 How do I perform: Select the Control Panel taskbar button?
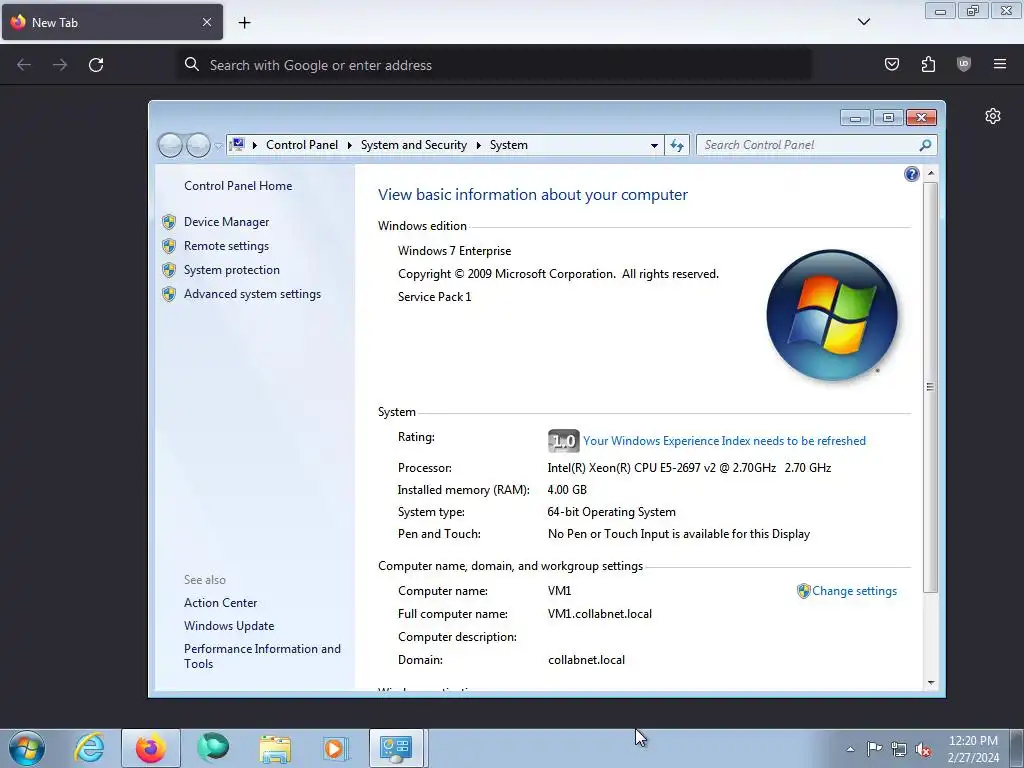[x=397, y=748]
